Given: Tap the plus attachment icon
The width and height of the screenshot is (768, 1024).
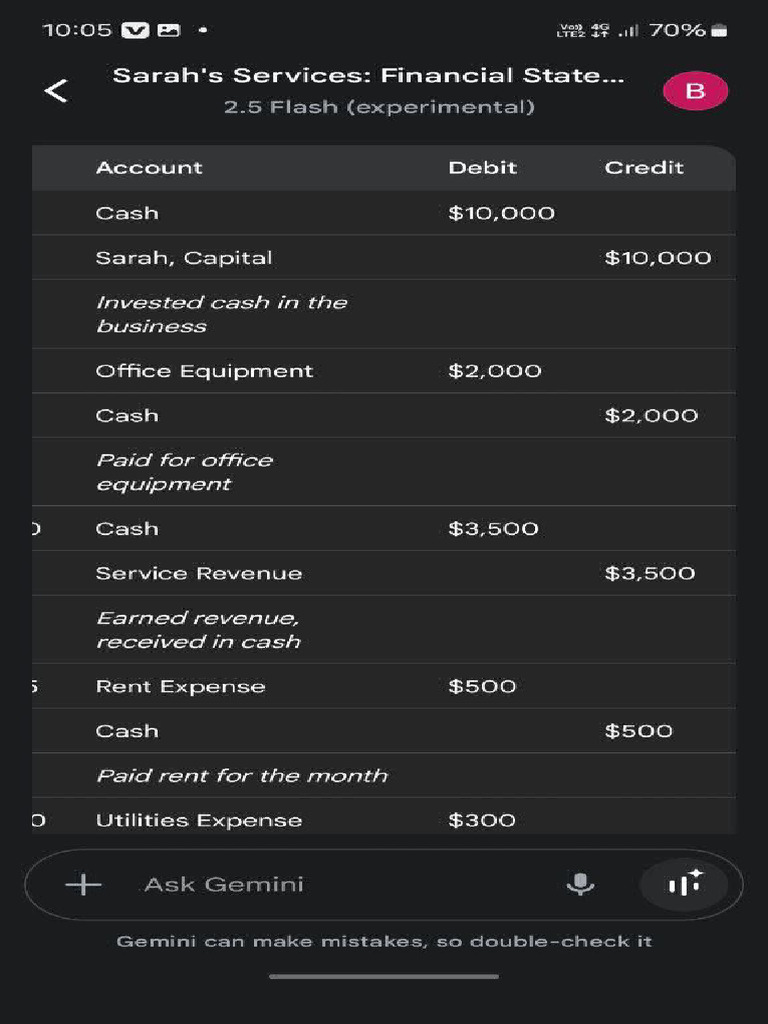Looking at the screenshot, I should coord(83,884).
